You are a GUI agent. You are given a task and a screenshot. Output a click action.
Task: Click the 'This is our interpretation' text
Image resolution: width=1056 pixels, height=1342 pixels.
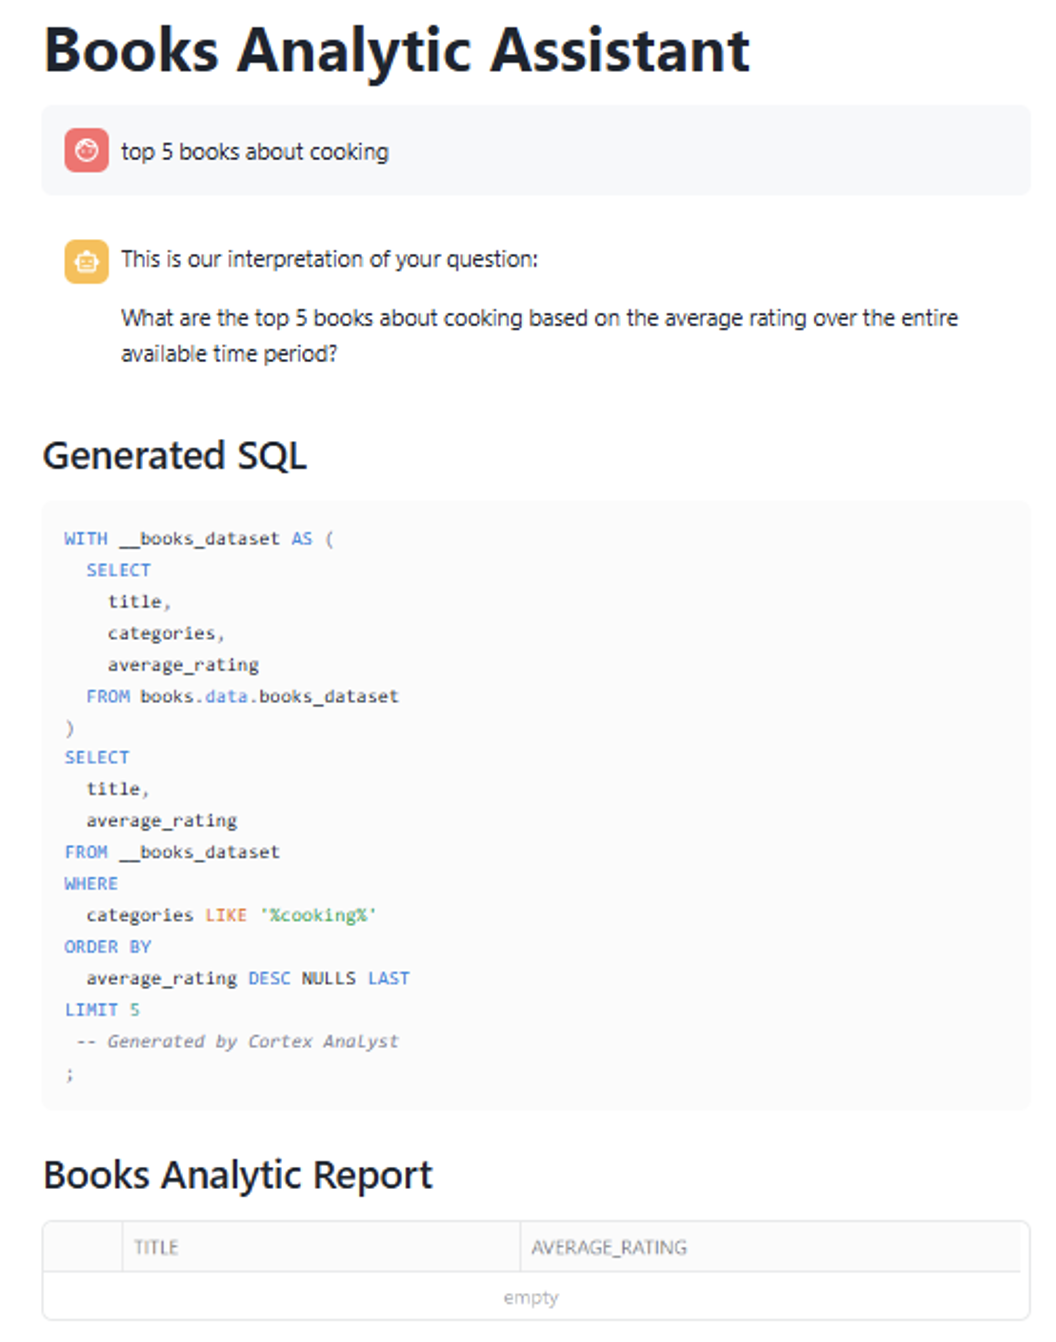point(329,260)
